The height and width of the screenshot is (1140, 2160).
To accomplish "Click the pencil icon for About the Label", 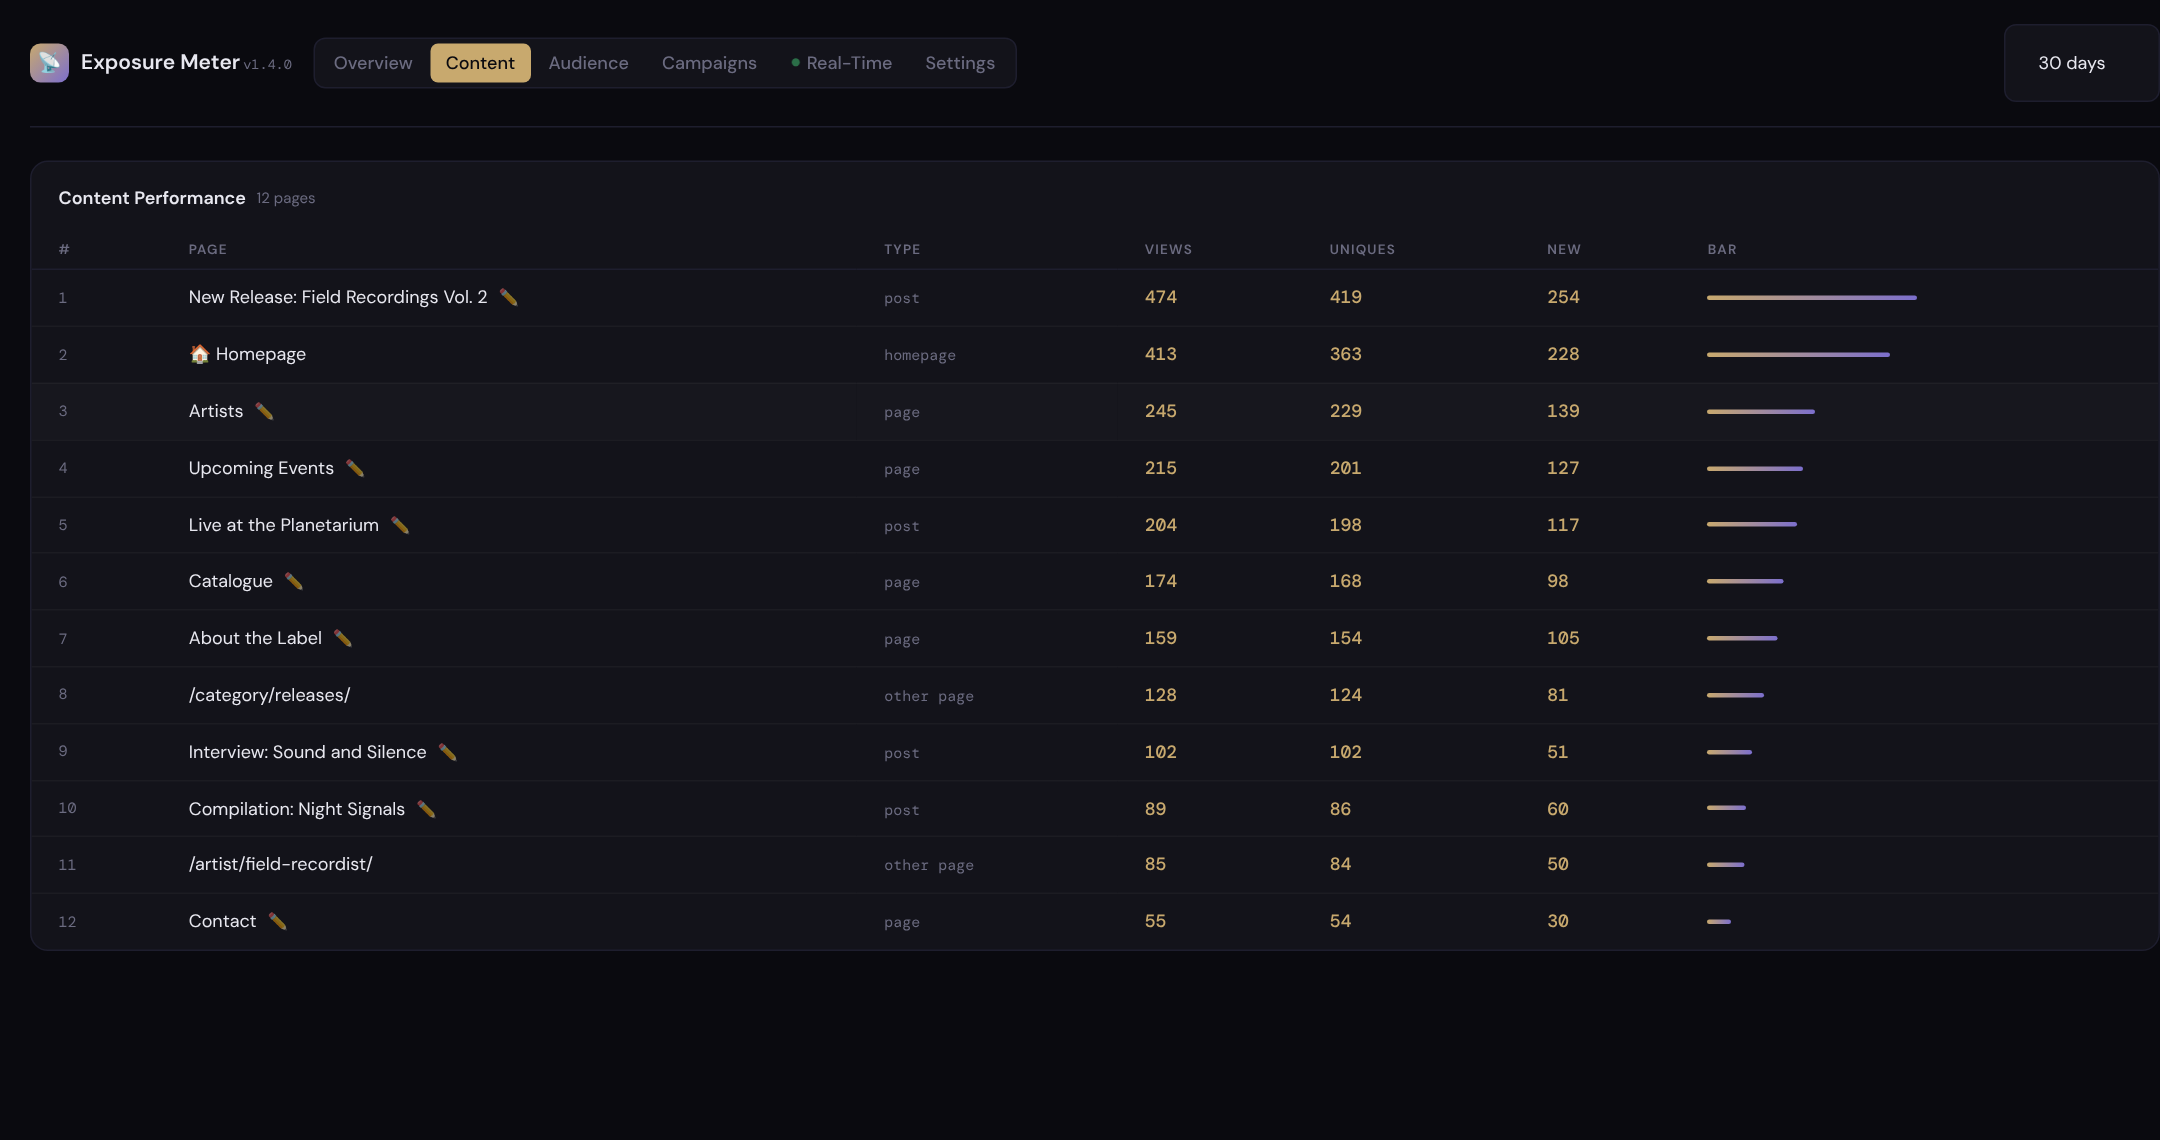I will (343, 638).
